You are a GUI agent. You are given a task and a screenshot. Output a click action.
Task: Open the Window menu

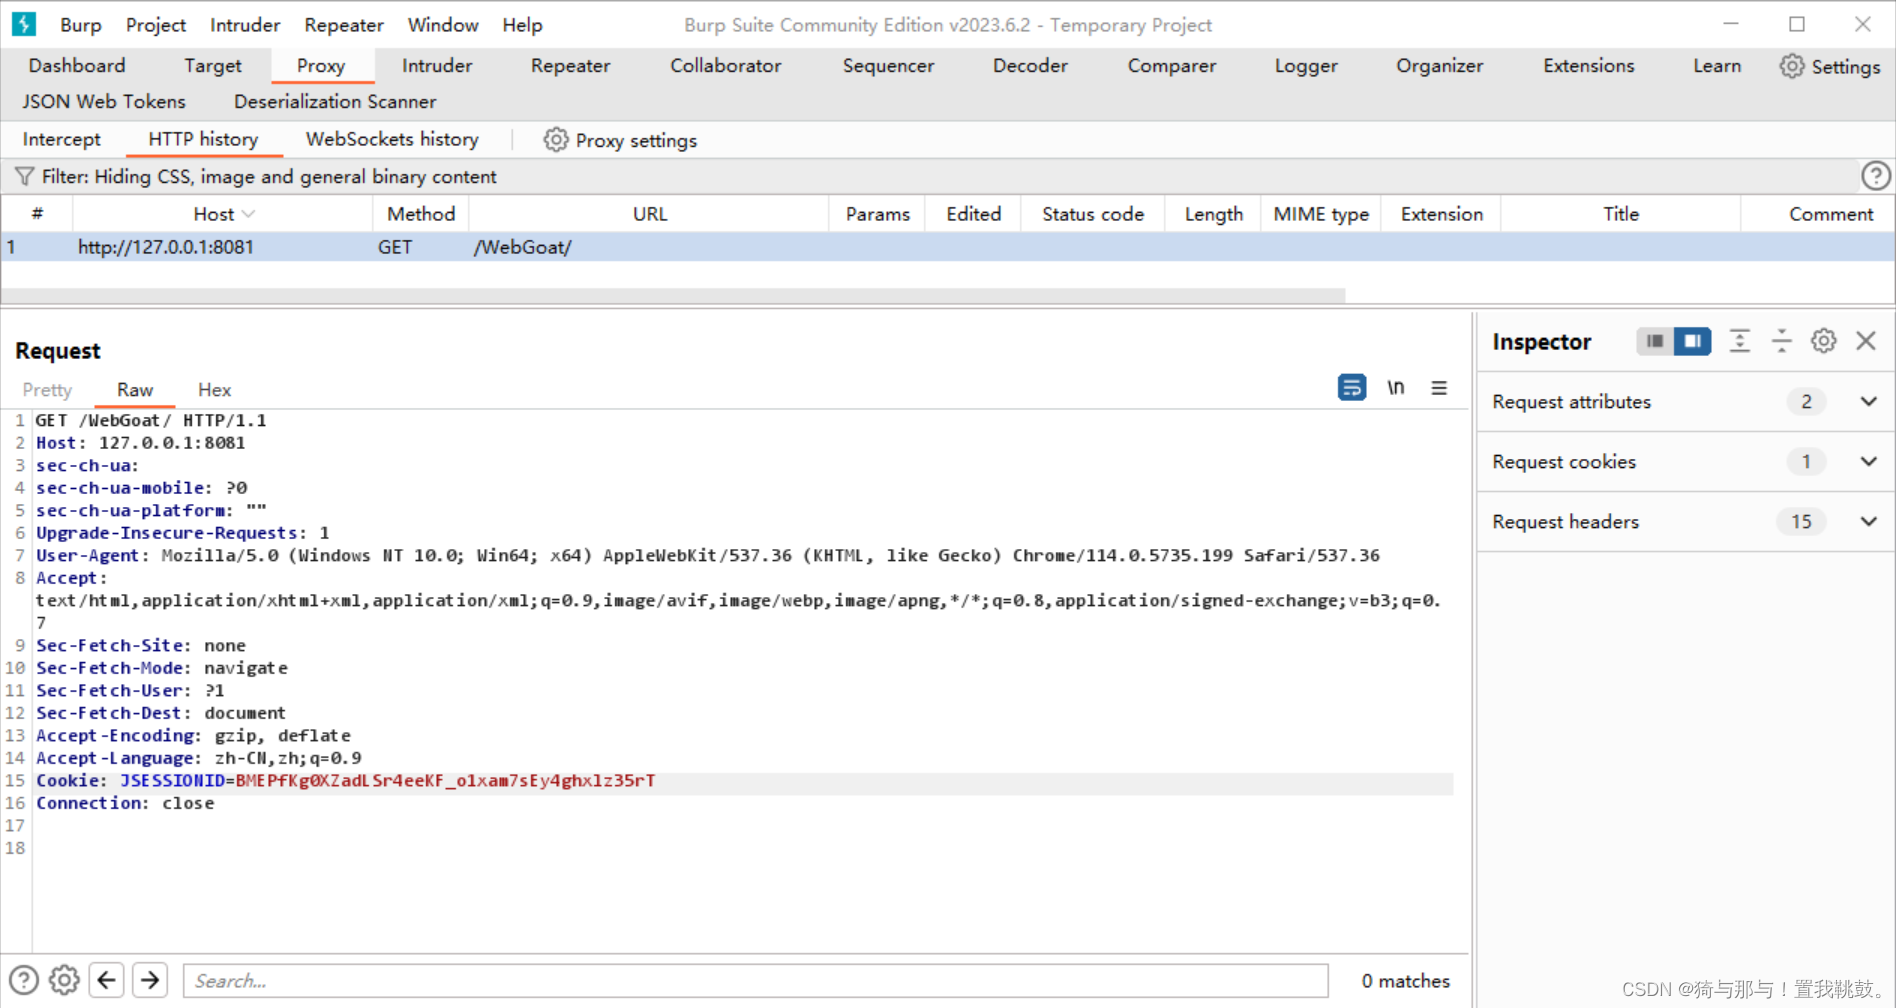[x=443, y=25]
